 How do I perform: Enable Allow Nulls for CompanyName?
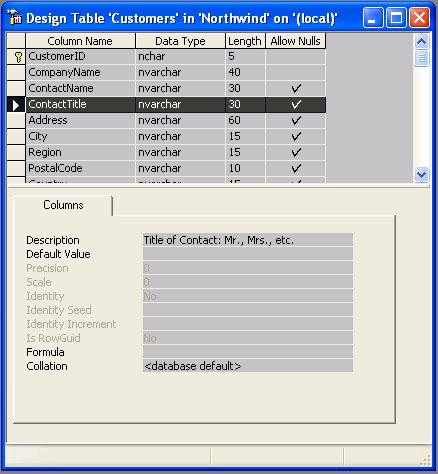pyautogui.click(x=296, y=72)
